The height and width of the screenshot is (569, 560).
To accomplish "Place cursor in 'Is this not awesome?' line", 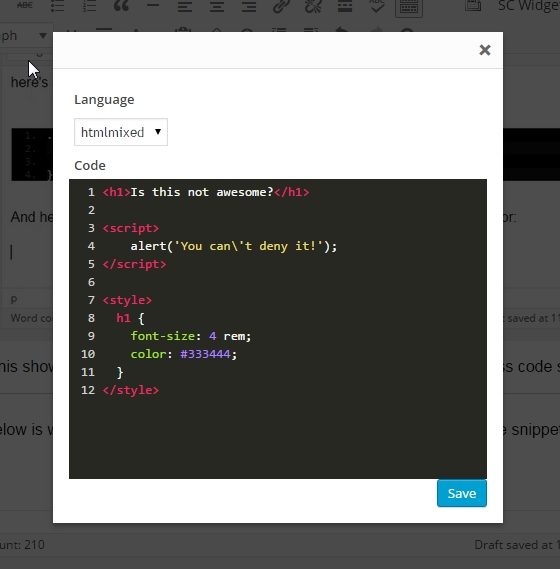I will point(201,192).
